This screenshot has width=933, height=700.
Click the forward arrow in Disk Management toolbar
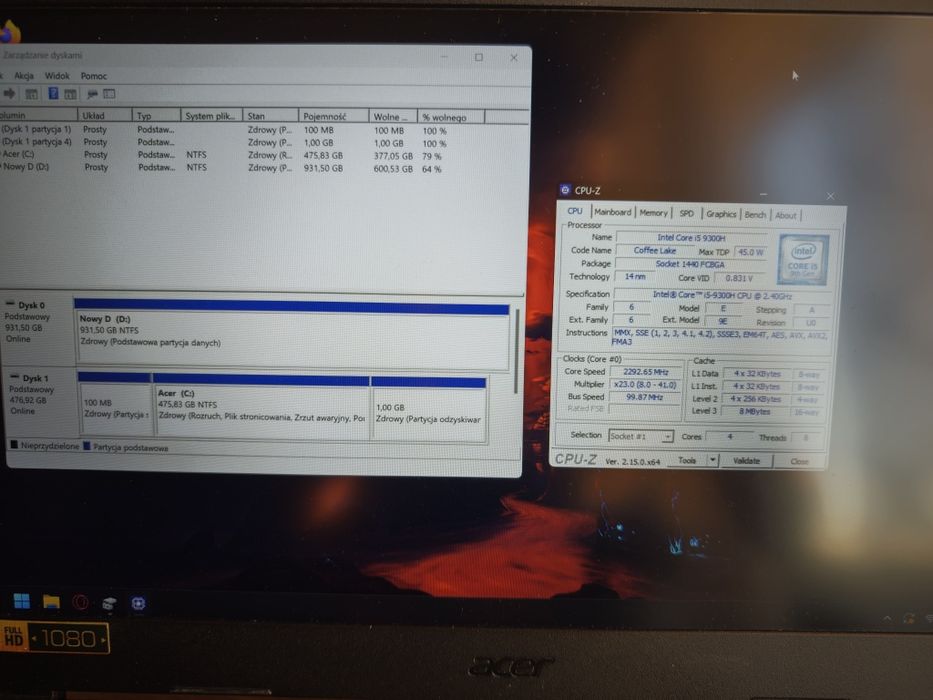pos(9,93)
